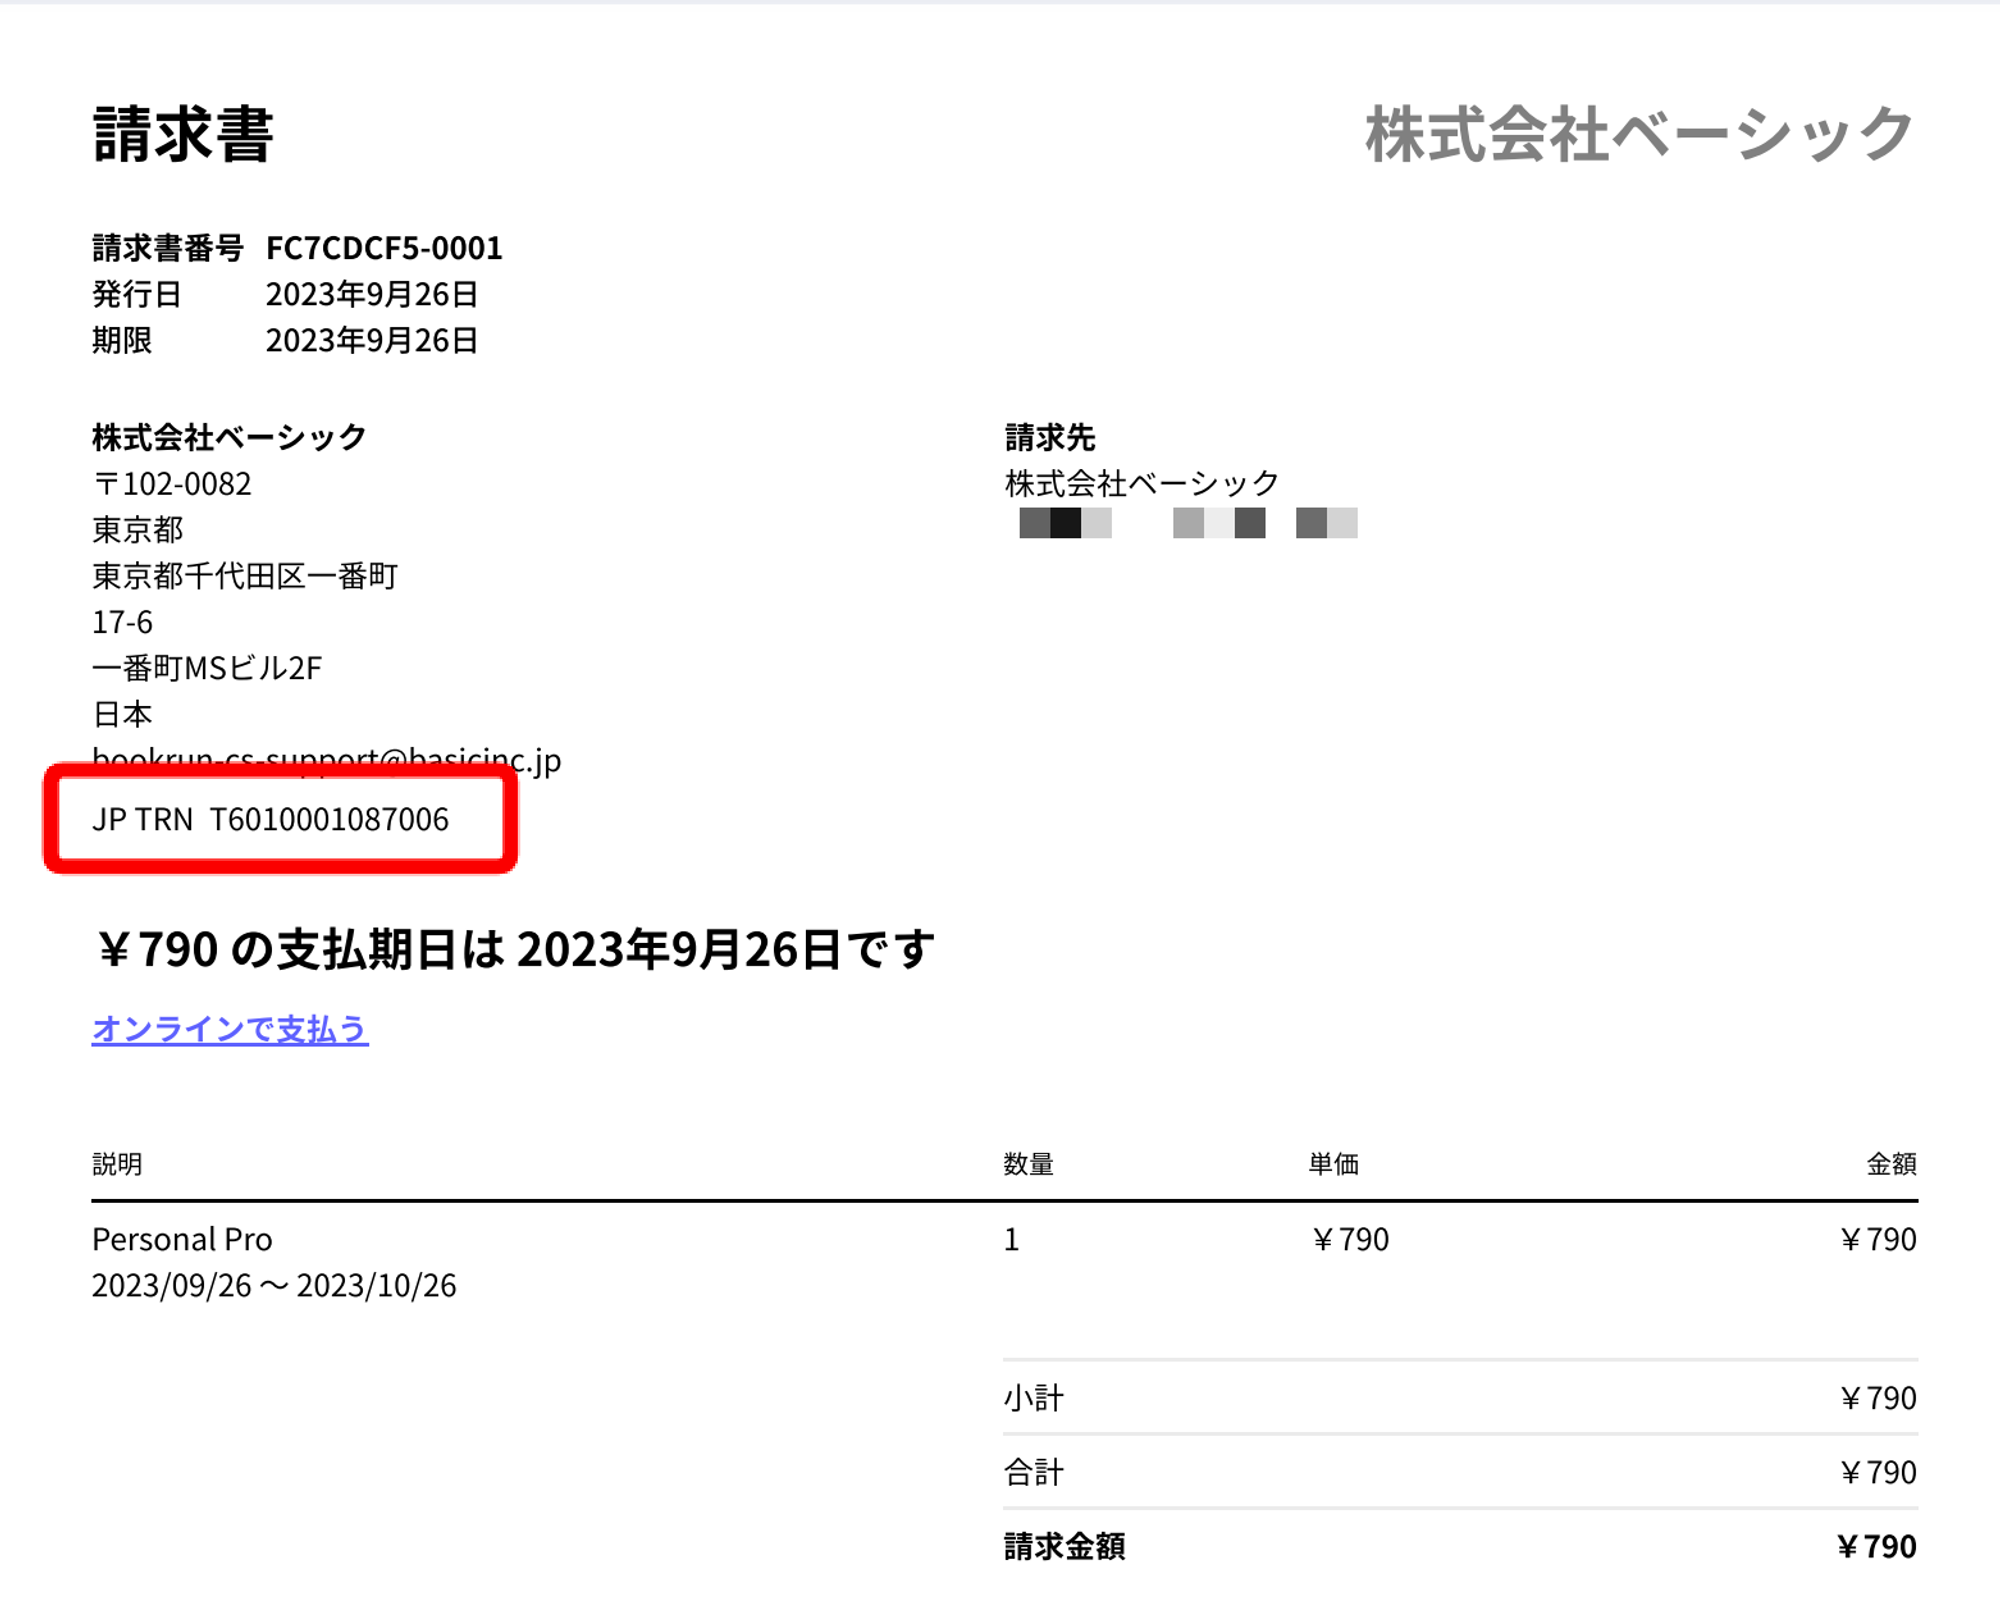Click the bold 請求金額 amount ¥790
The height and width of the screenshot is (1624, 2000).
tap(1876, 1547)
